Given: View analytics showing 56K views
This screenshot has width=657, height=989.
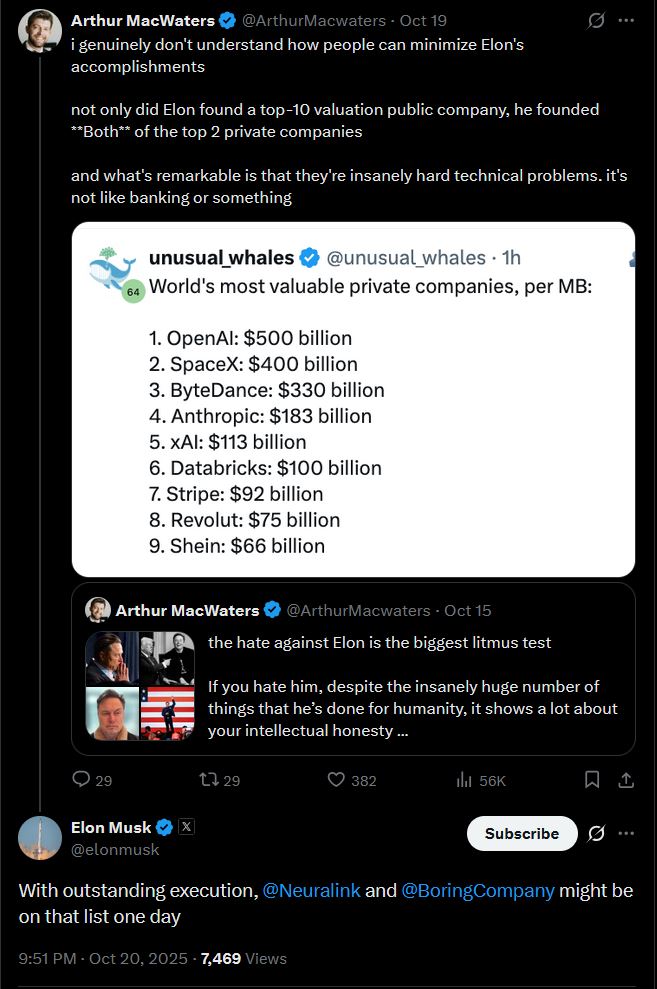Looking at the screenshot, I should pyautogui.click(x=481, y=781).
